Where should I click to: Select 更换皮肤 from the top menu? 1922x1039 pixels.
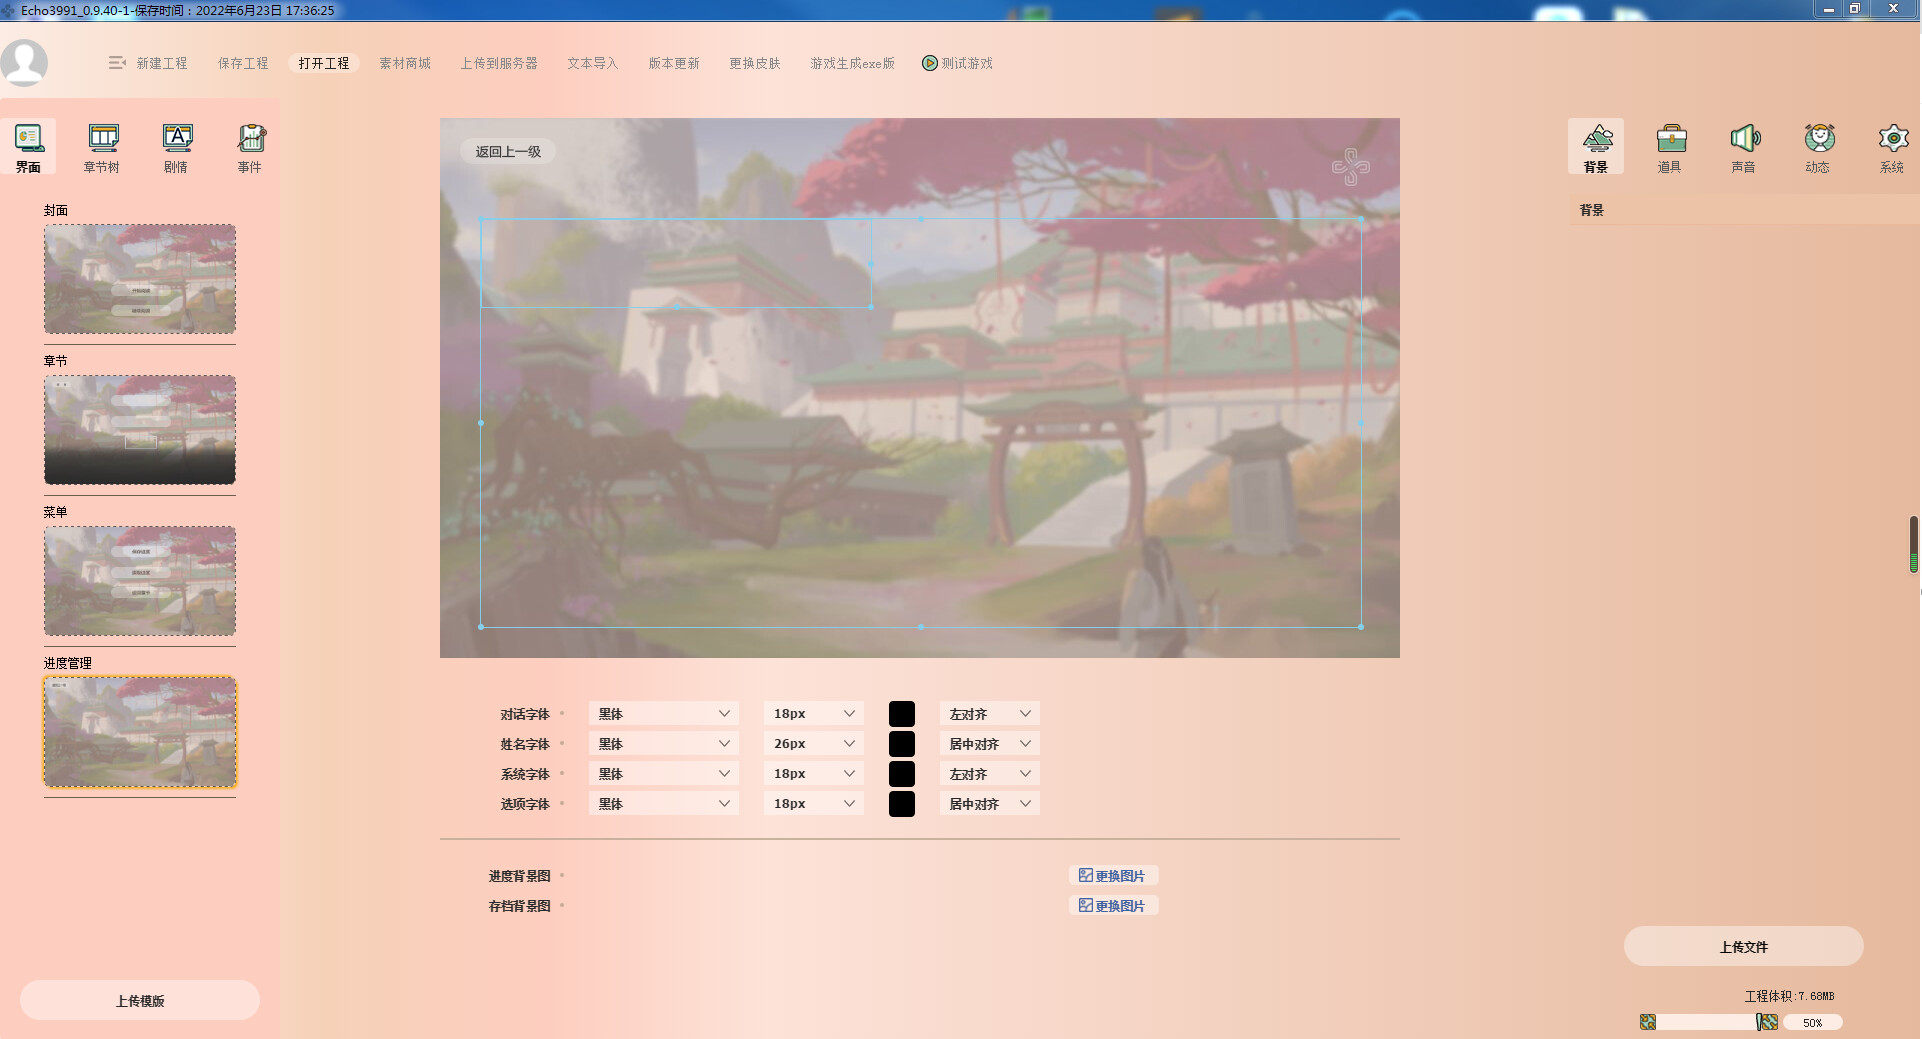click(x=755, y=62)
